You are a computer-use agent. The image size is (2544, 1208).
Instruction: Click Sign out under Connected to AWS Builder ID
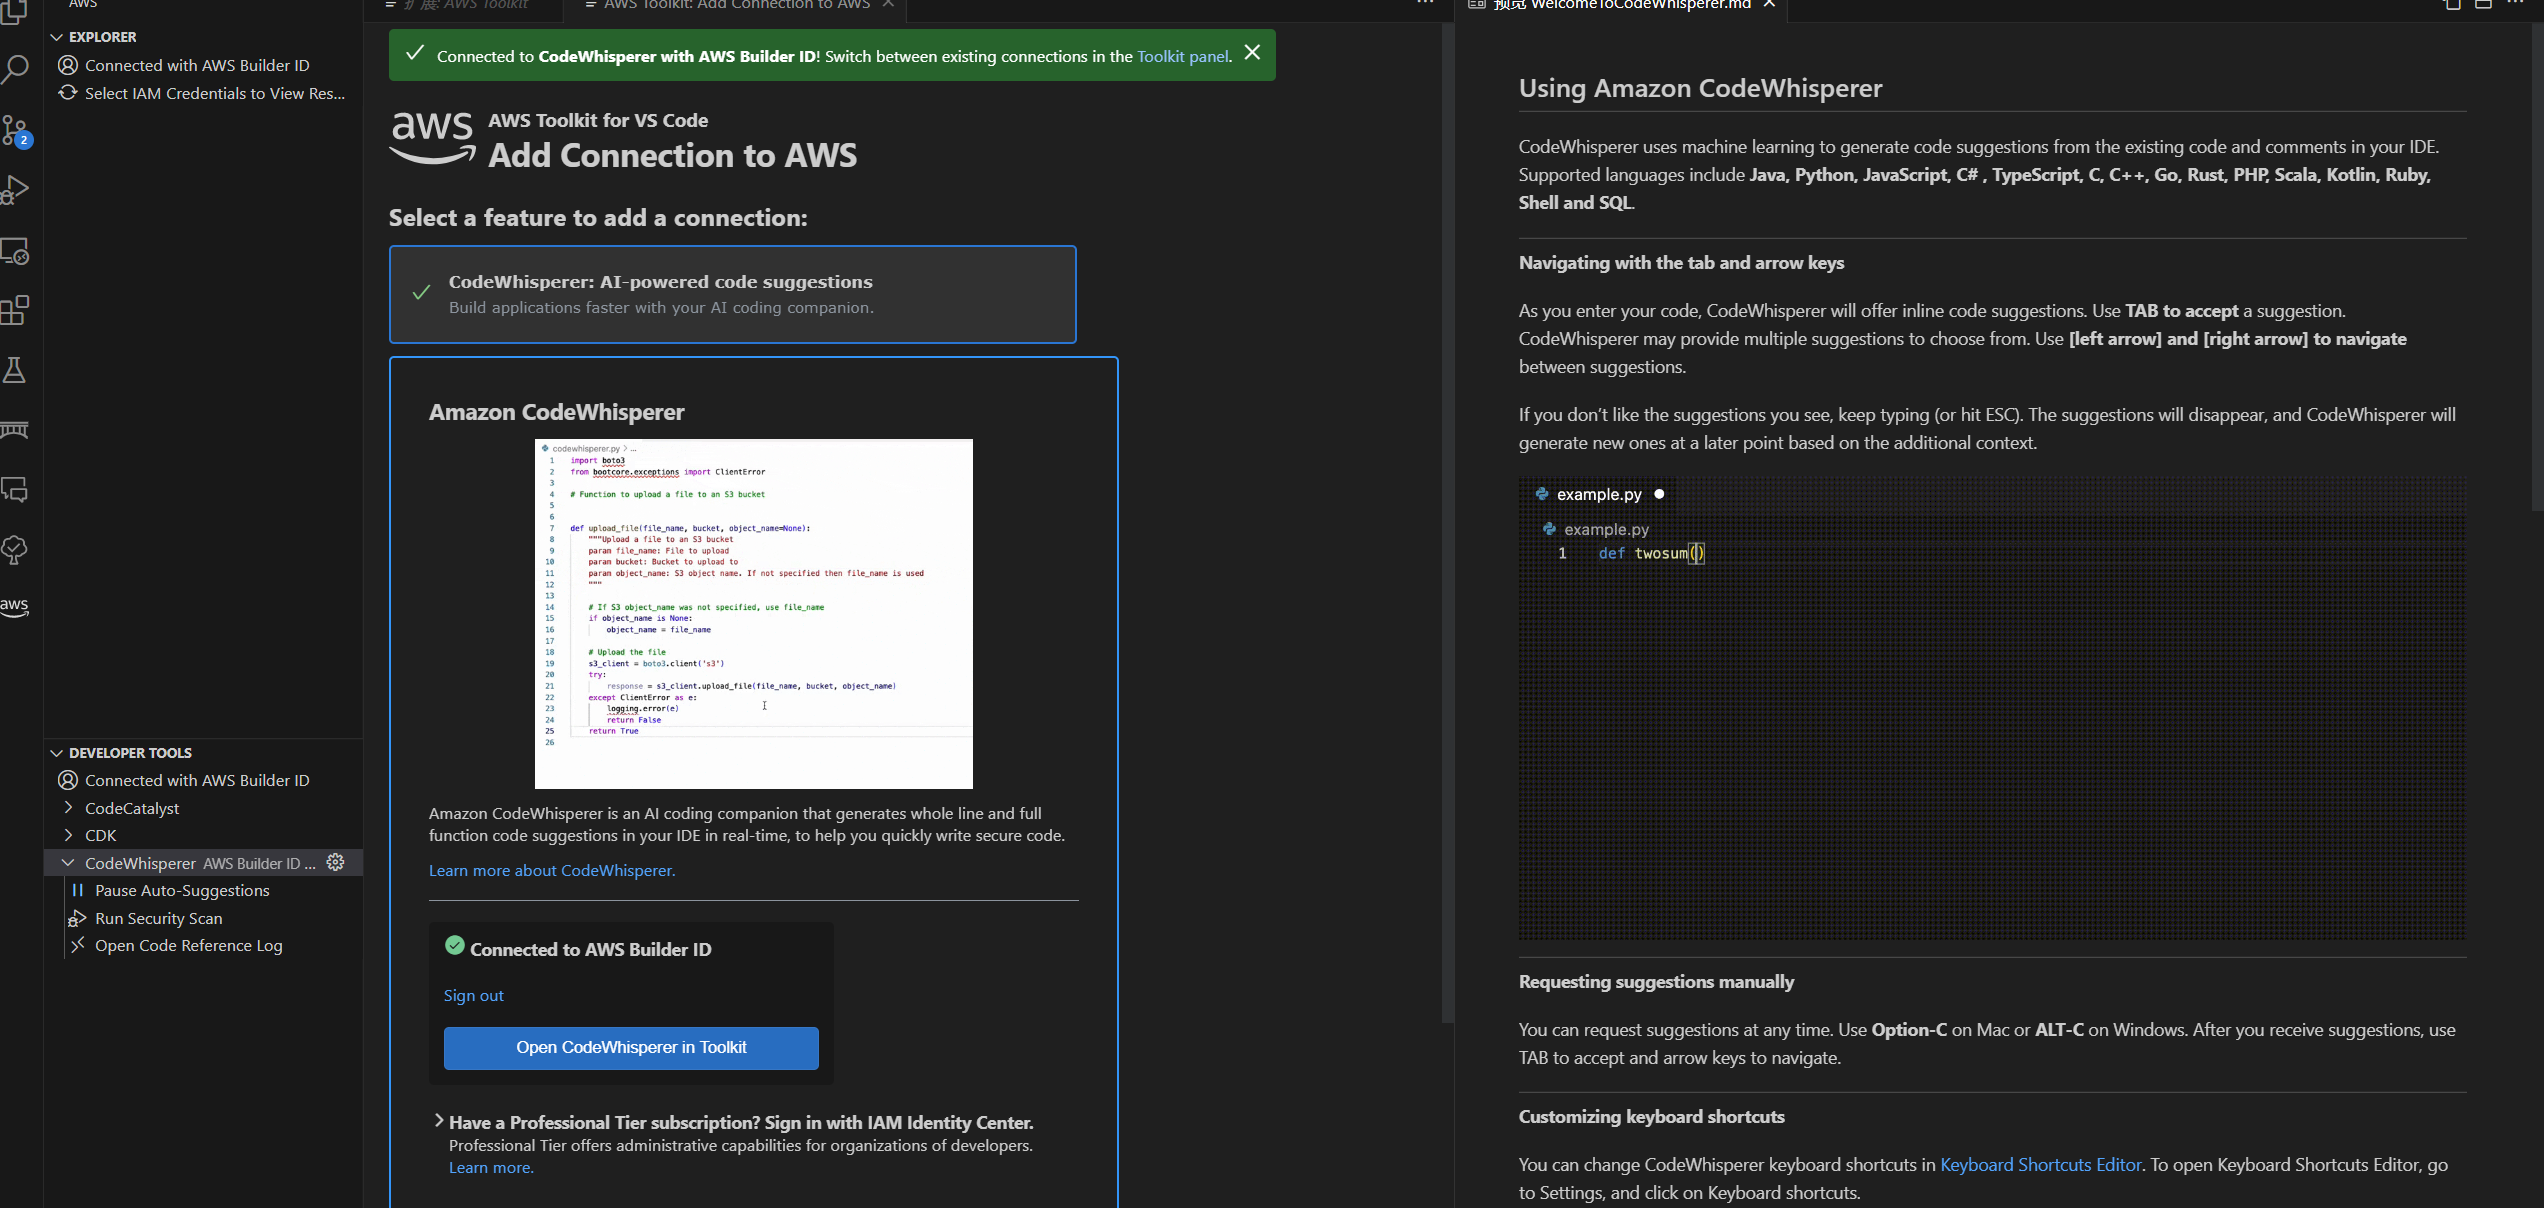coord(474,995)
